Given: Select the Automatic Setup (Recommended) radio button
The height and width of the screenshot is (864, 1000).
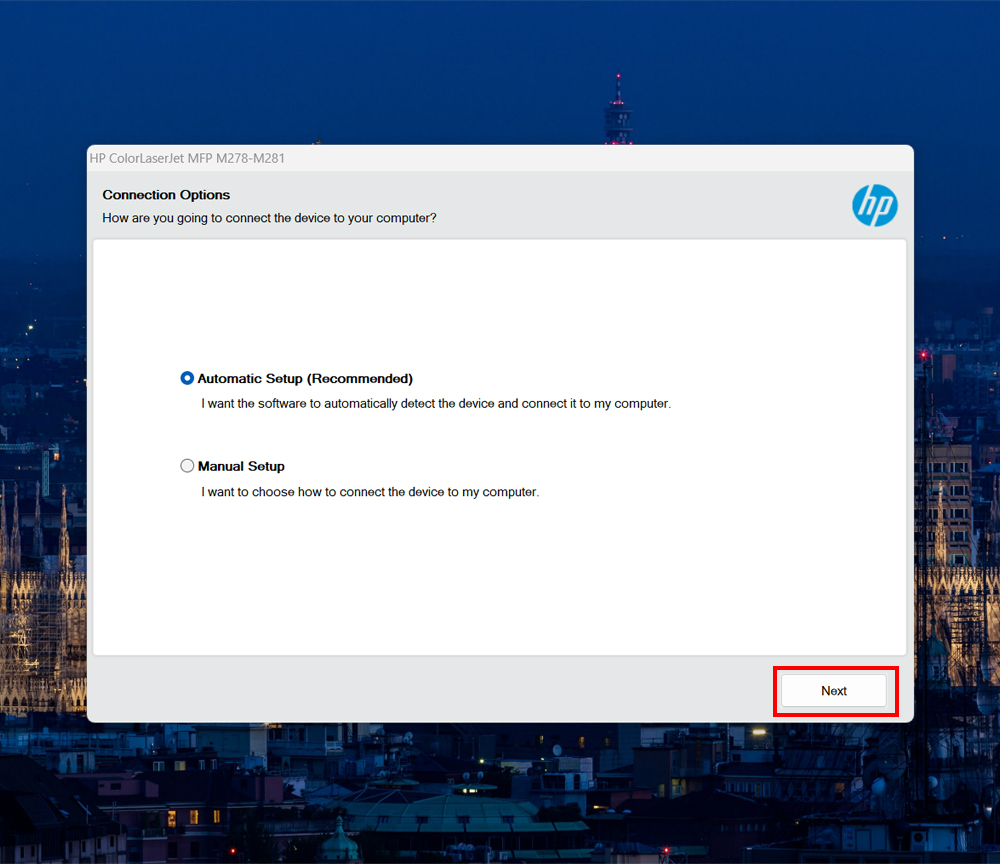Looking at the screenshot, I should [x=187, y=378].
